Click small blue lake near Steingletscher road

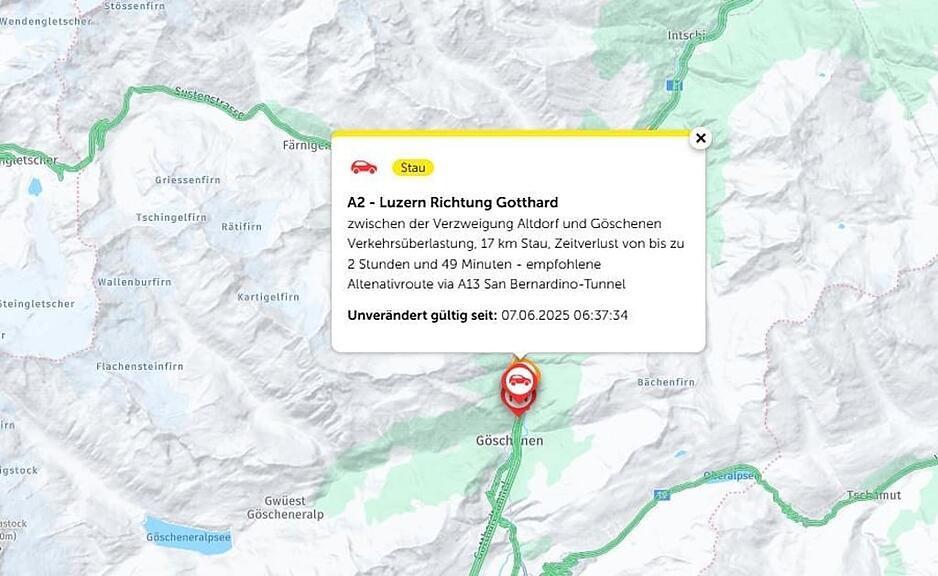coord(35,187)
